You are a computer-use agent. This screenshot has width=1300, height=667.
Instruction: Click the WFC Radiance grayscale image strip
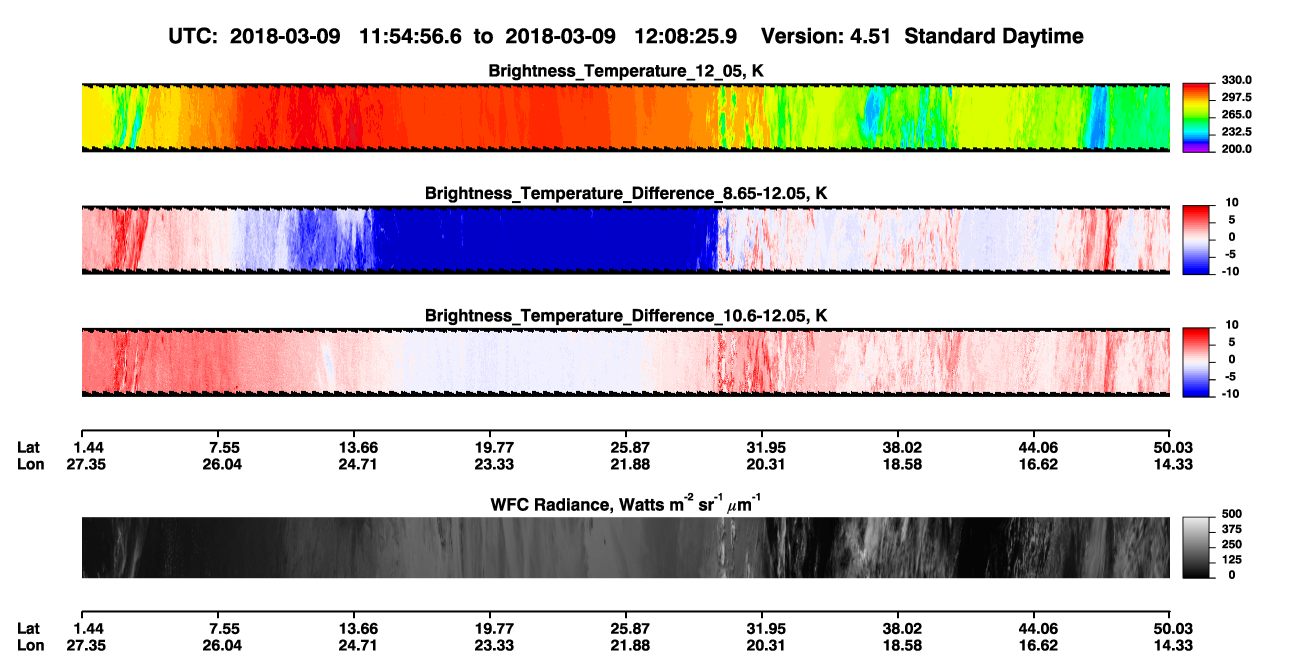(x=625, y=547)
